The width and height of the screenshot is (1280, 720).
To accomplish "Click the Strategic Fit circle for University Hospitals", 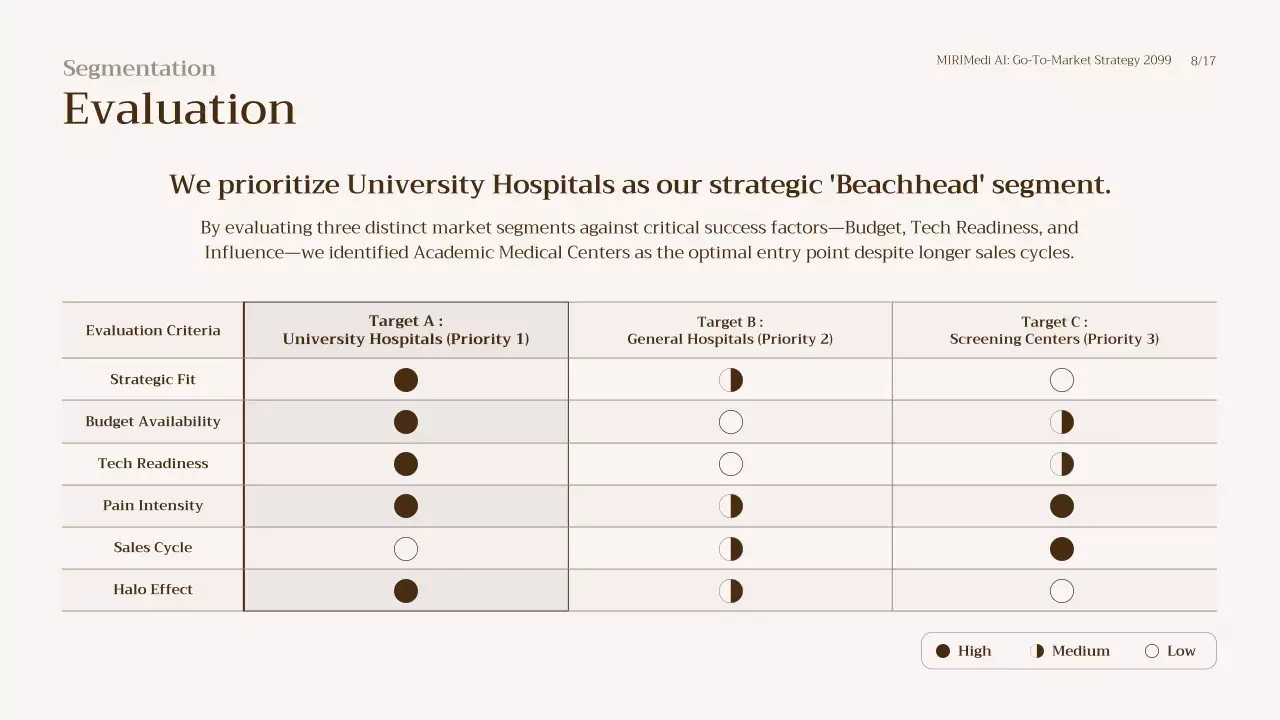I will (406, 380).
